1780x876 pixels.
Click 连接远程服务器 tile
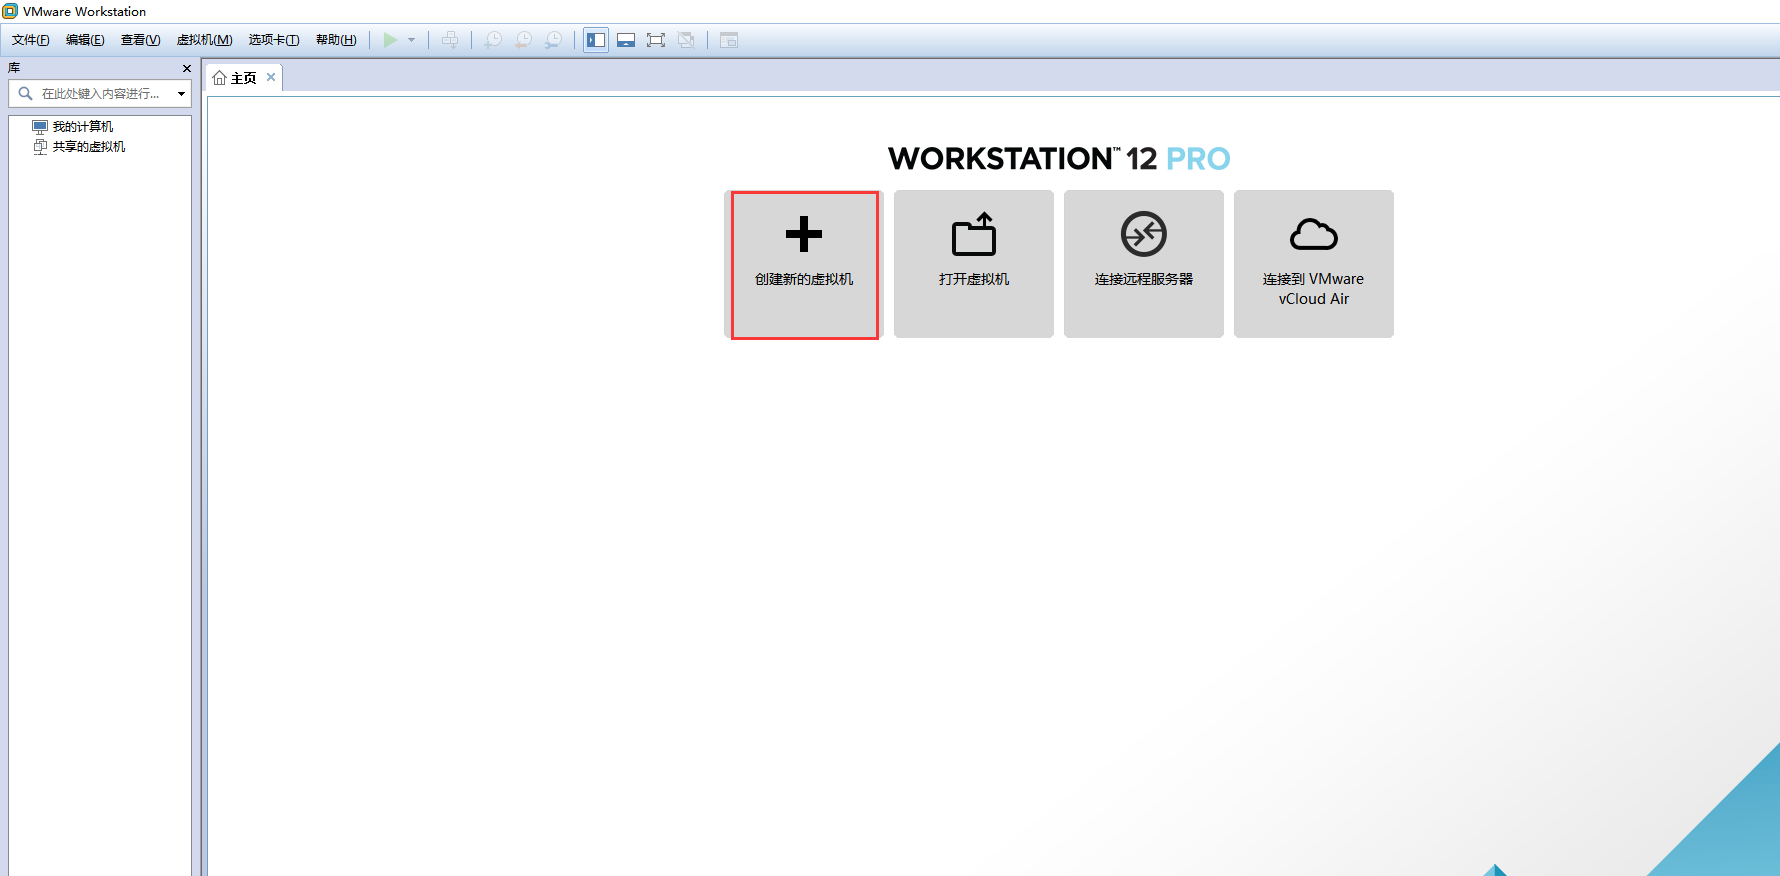(x=1144, y=264)
